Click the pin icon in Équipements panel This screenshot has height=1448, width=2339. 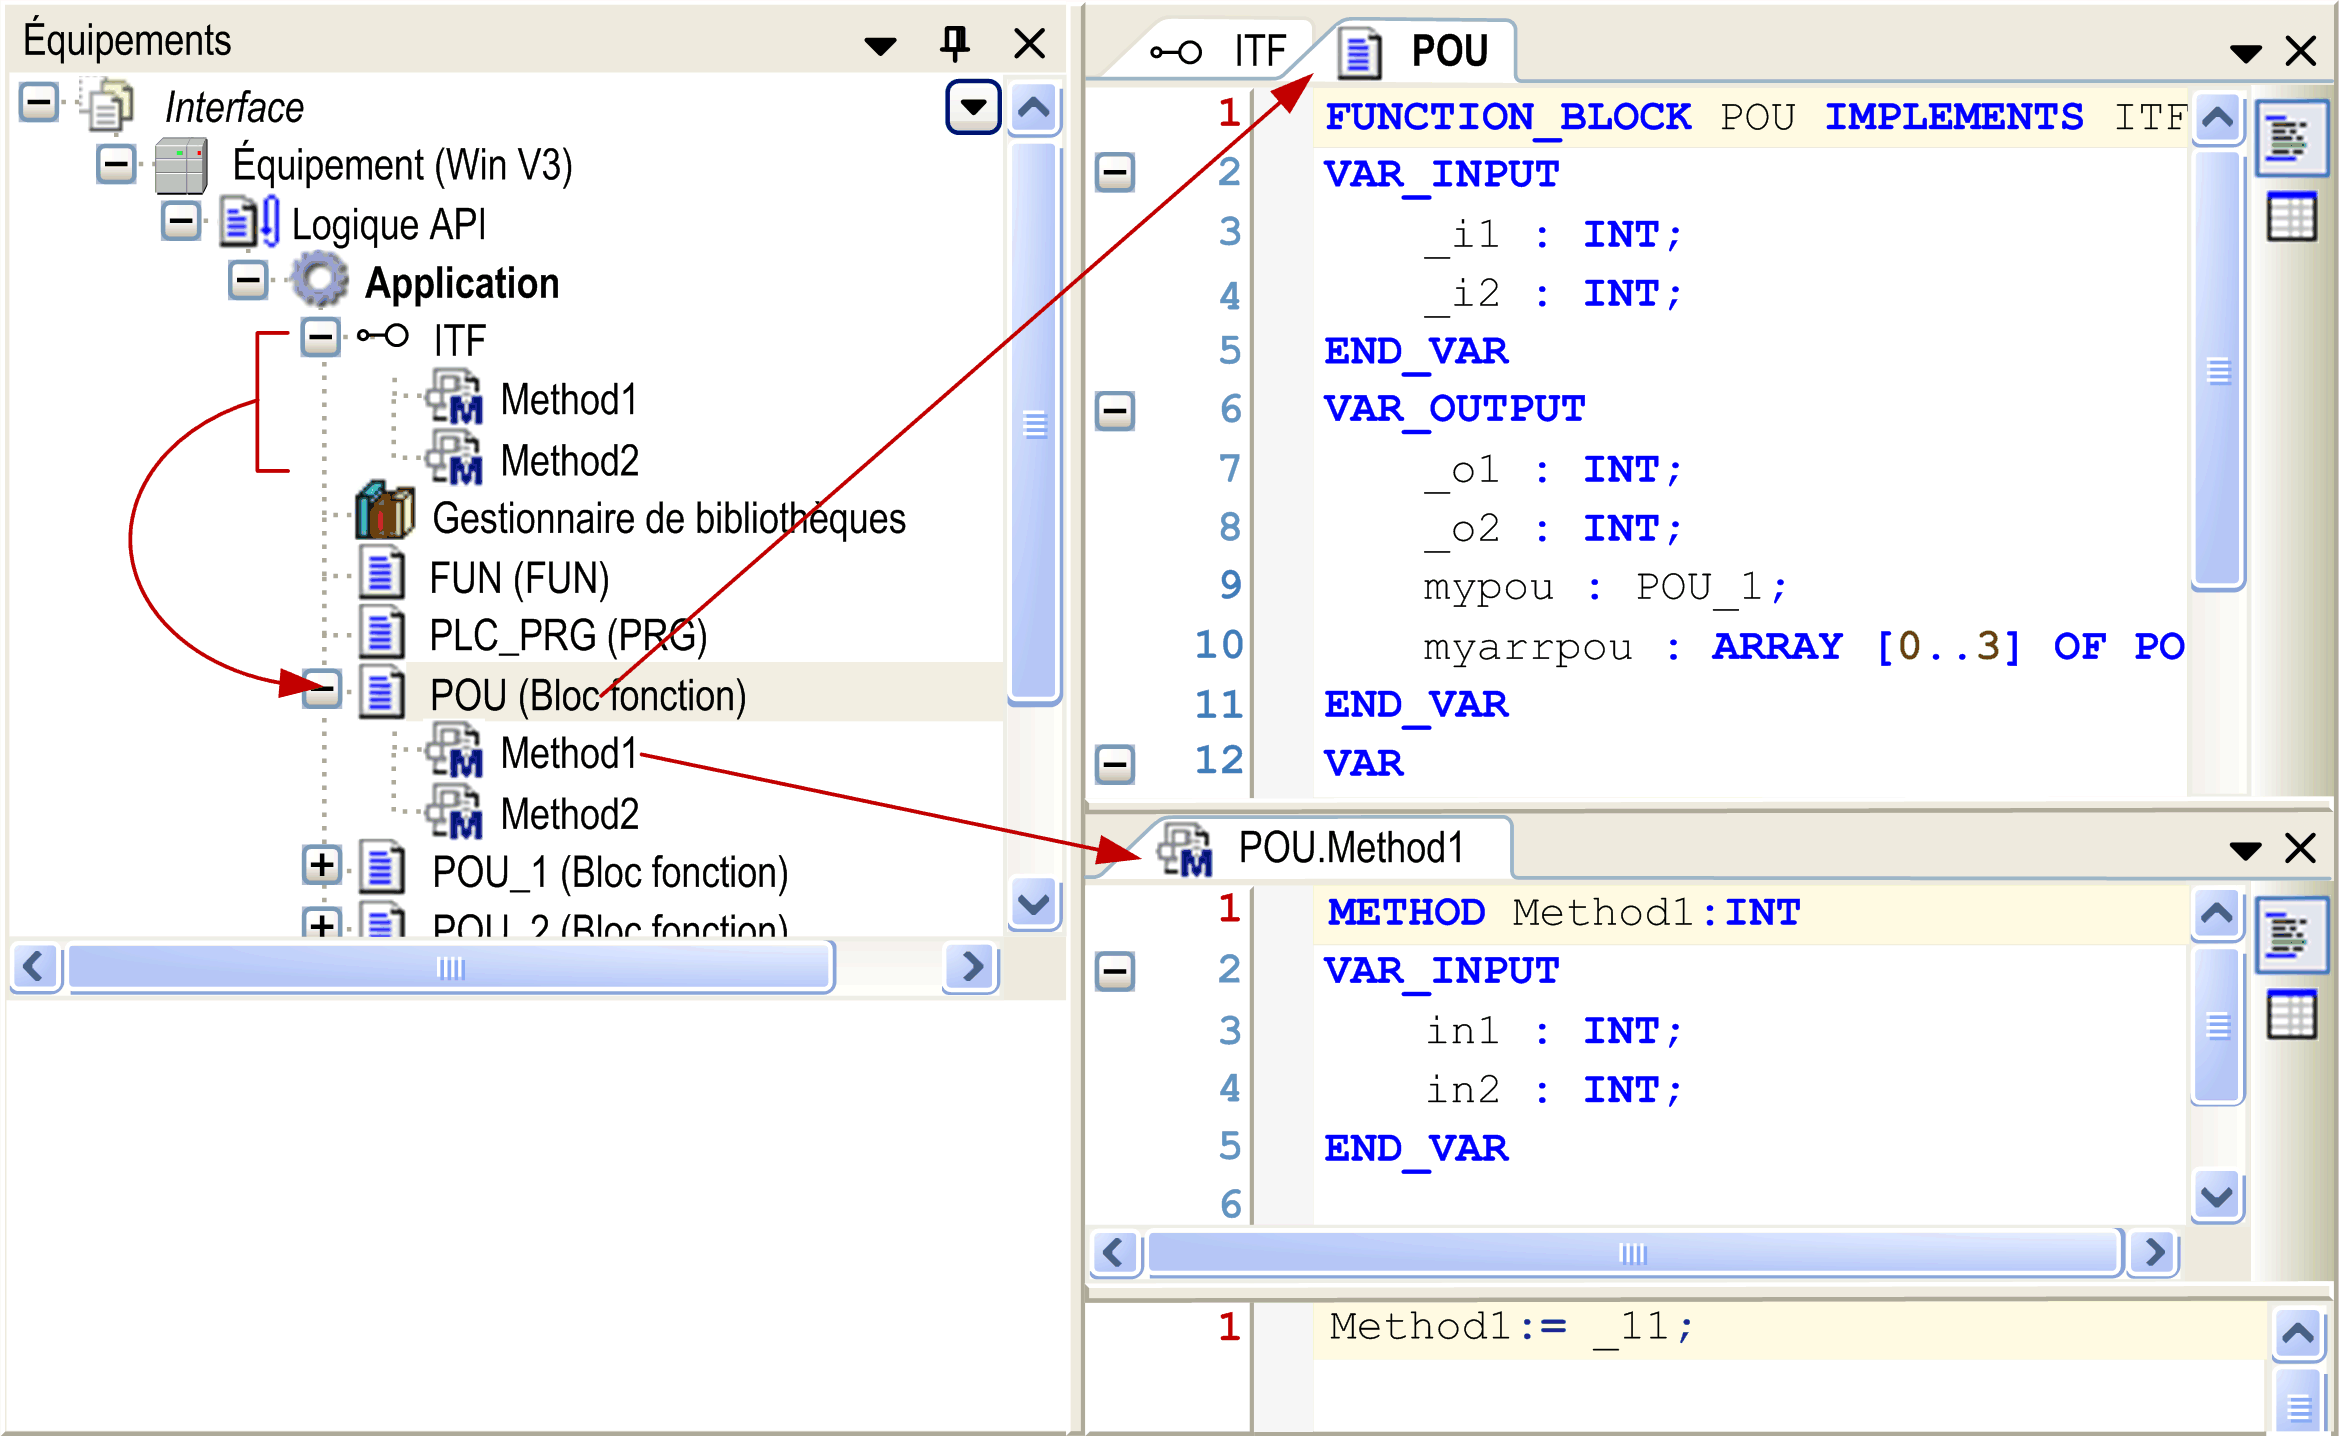(954, 43)
